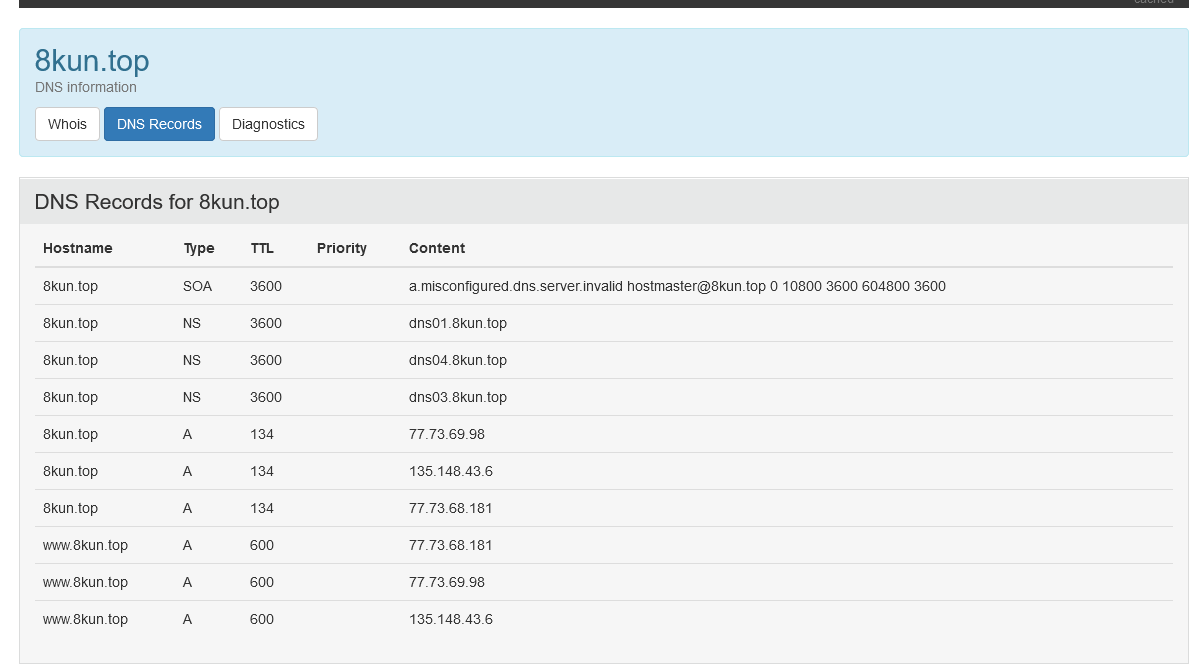Screen dimensions: 1200x672
Task: Click TTL 600 beside 77.73.69.98
Action: click(x=262, y=582)
